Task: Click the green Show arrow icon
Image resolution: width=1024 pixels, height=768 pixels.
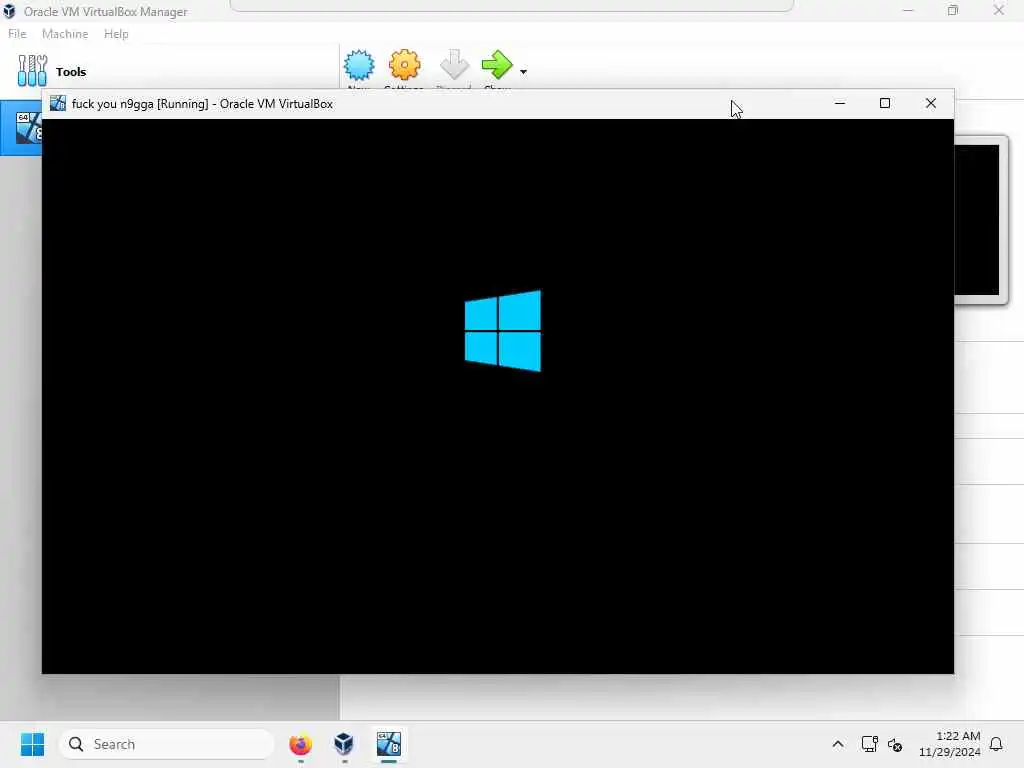Action: point(498,65)
